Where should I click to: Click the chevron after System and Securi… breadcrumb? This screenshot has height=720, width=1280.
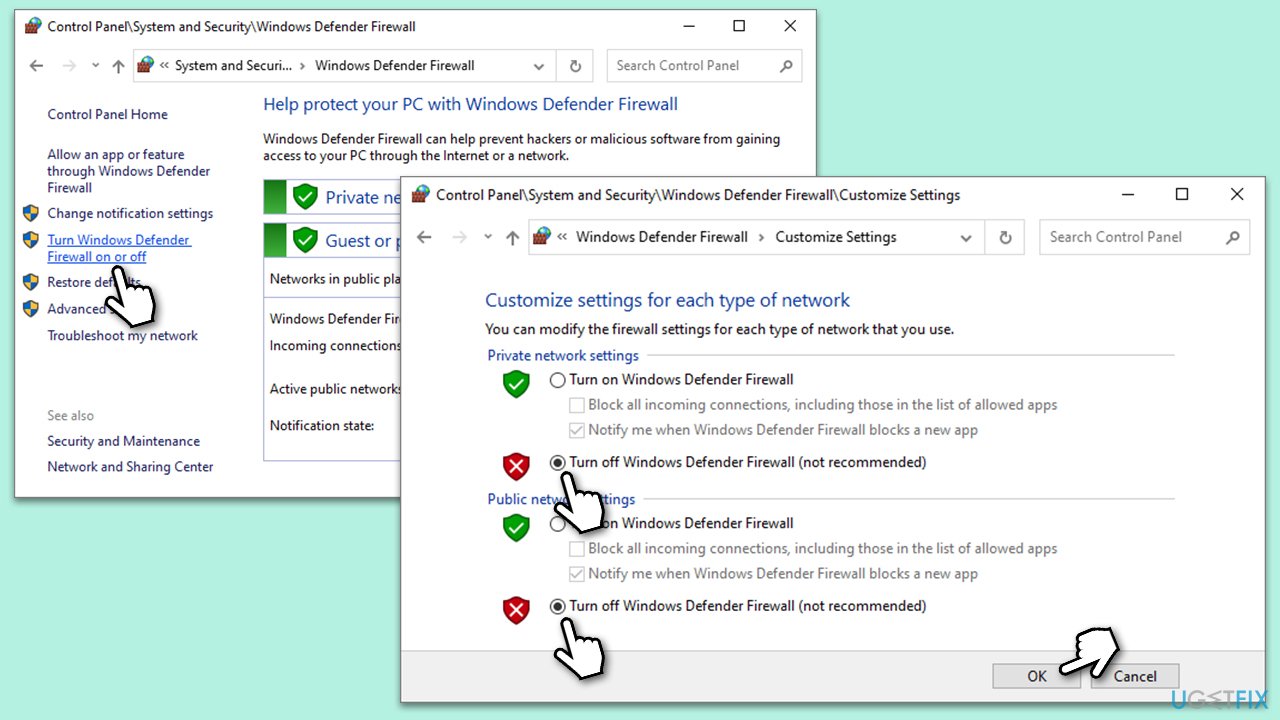tap(303, 66)
